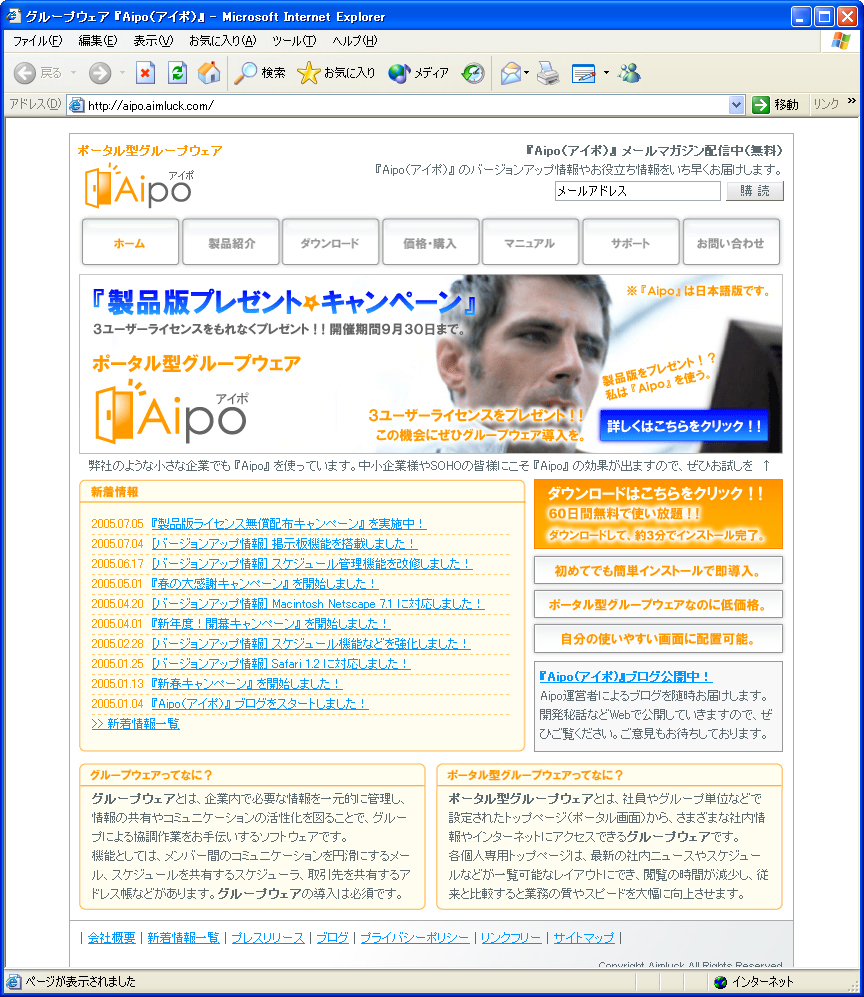The image size is (864, 997).
Task: Focus the メールアドレス input field
Action: [637, 191]
